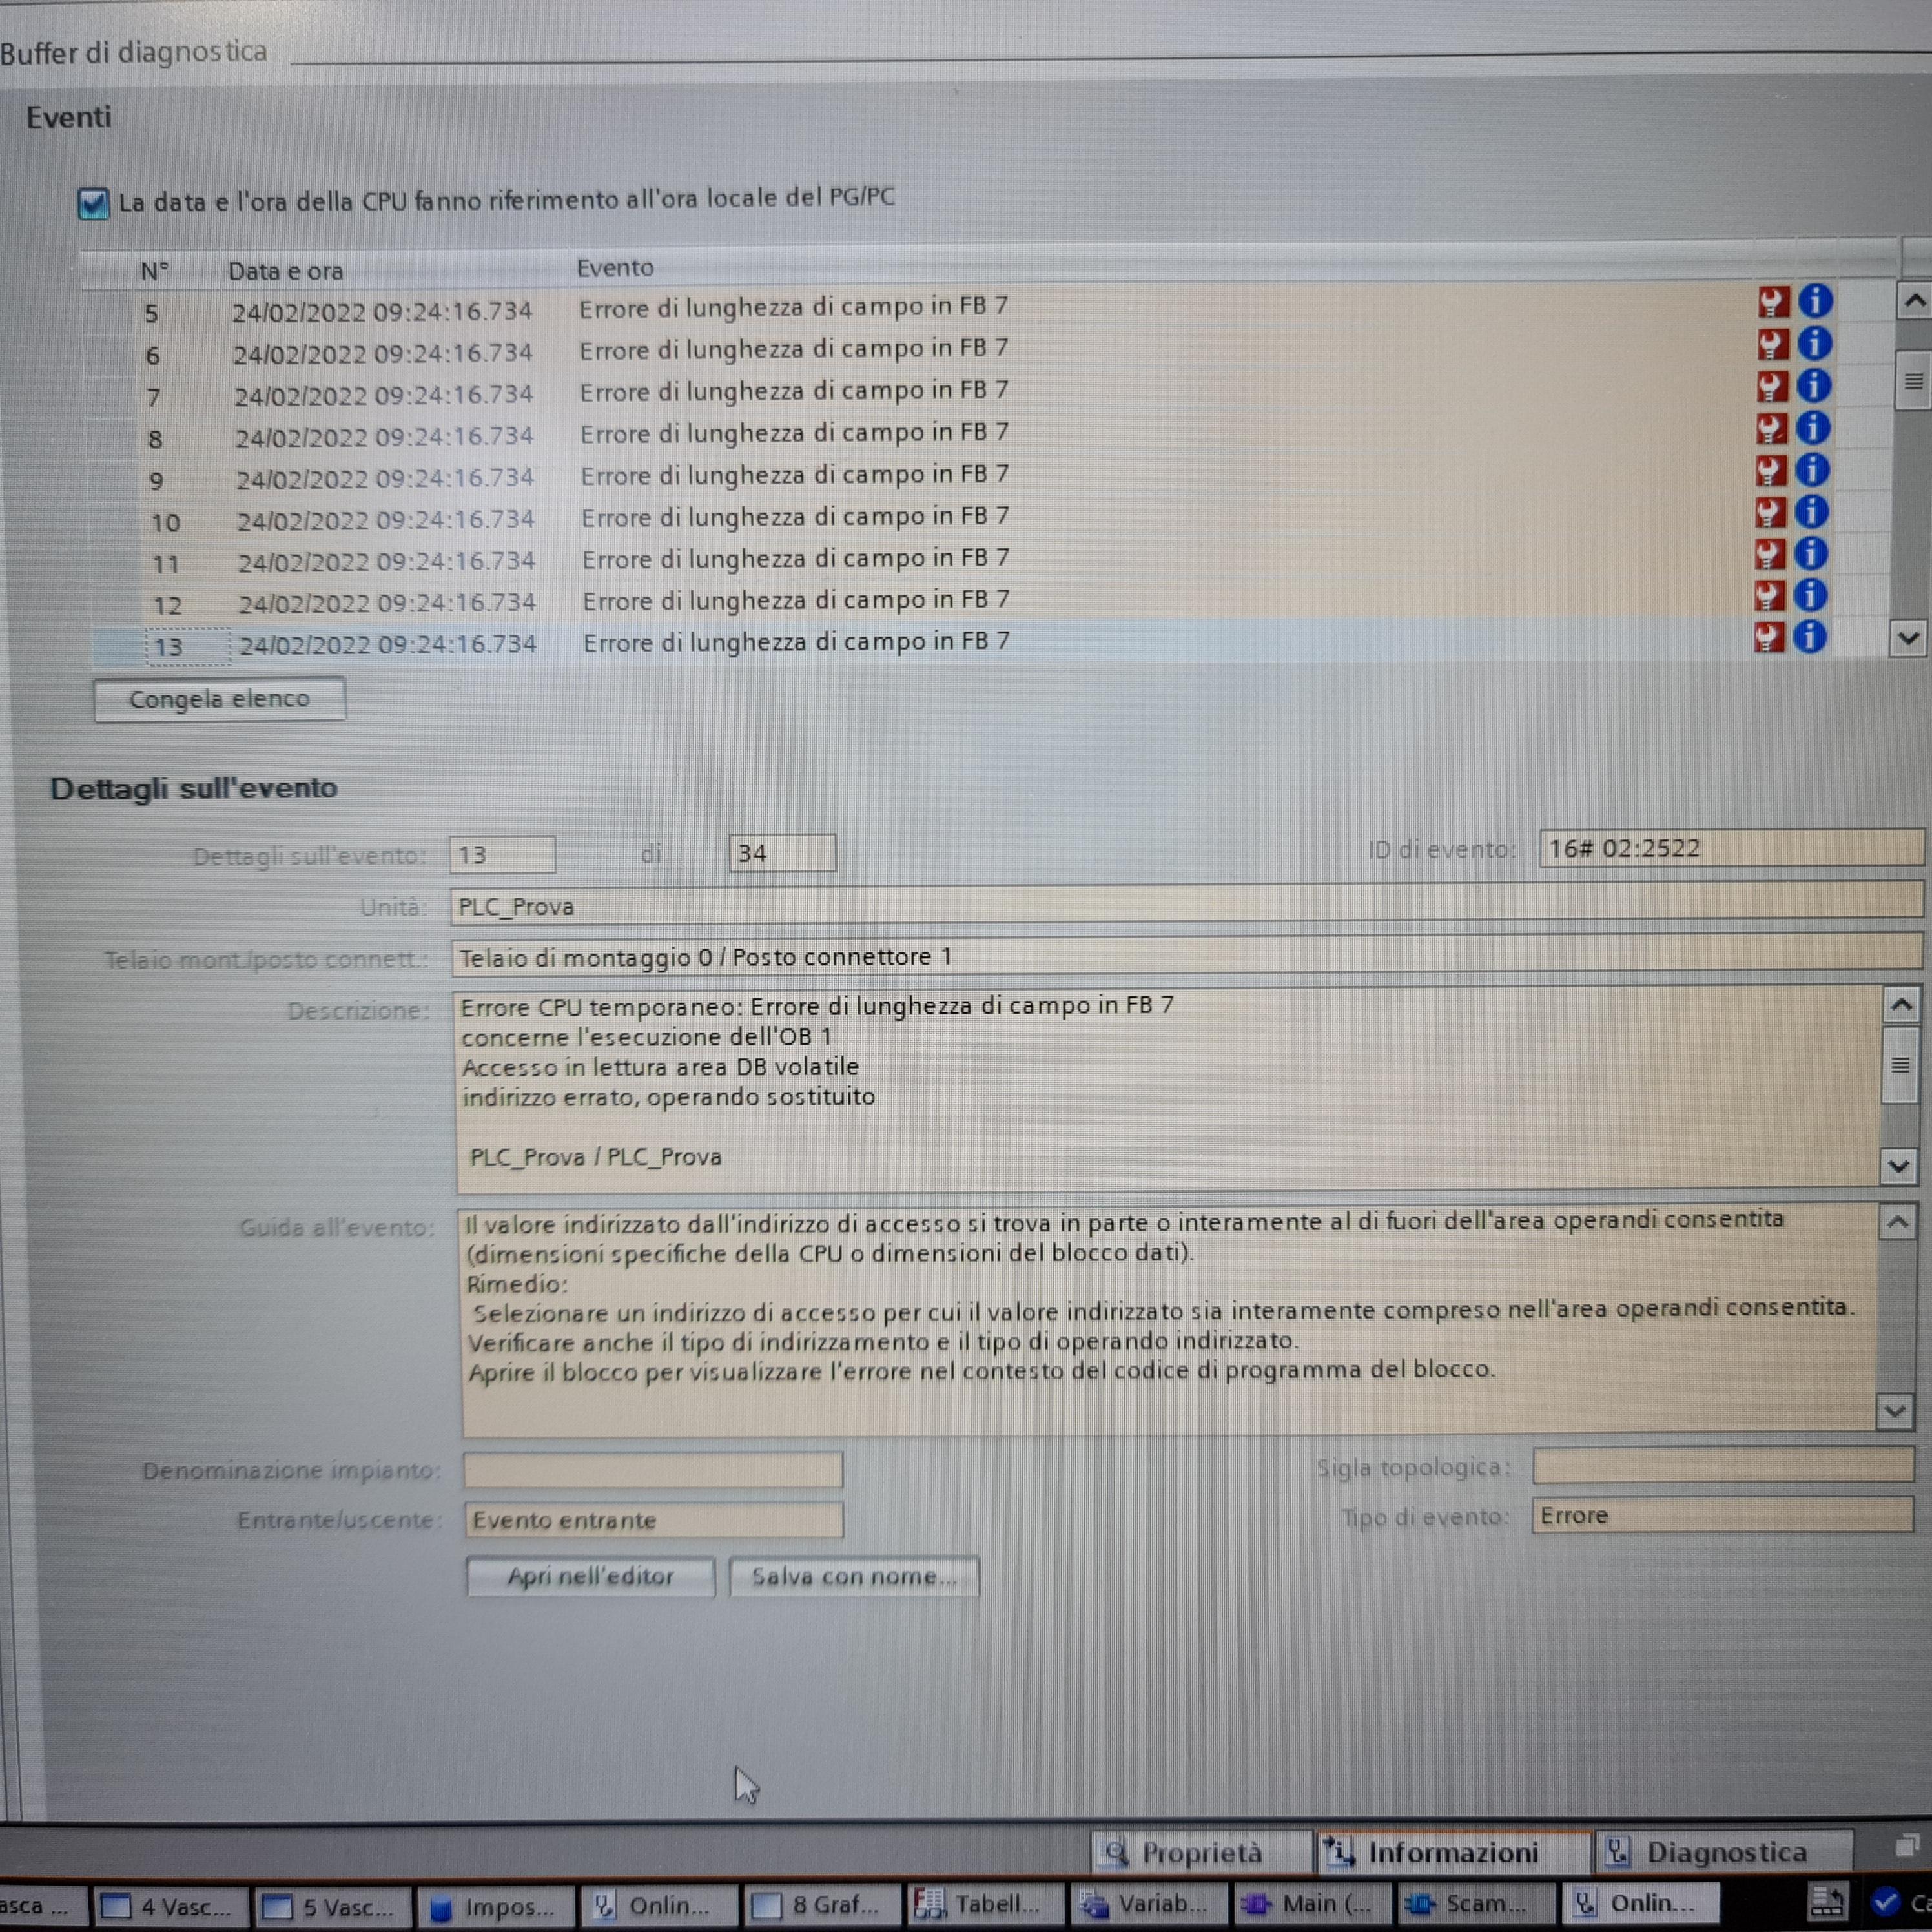Click the events list scrollbar thumb
The image size is (1932, 1932).
pyautogui.click(x=1913, y=381)
